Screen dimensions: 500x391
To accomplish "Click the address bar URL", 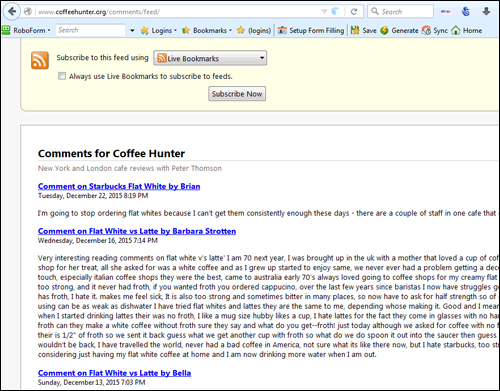I will coord(99,12).
